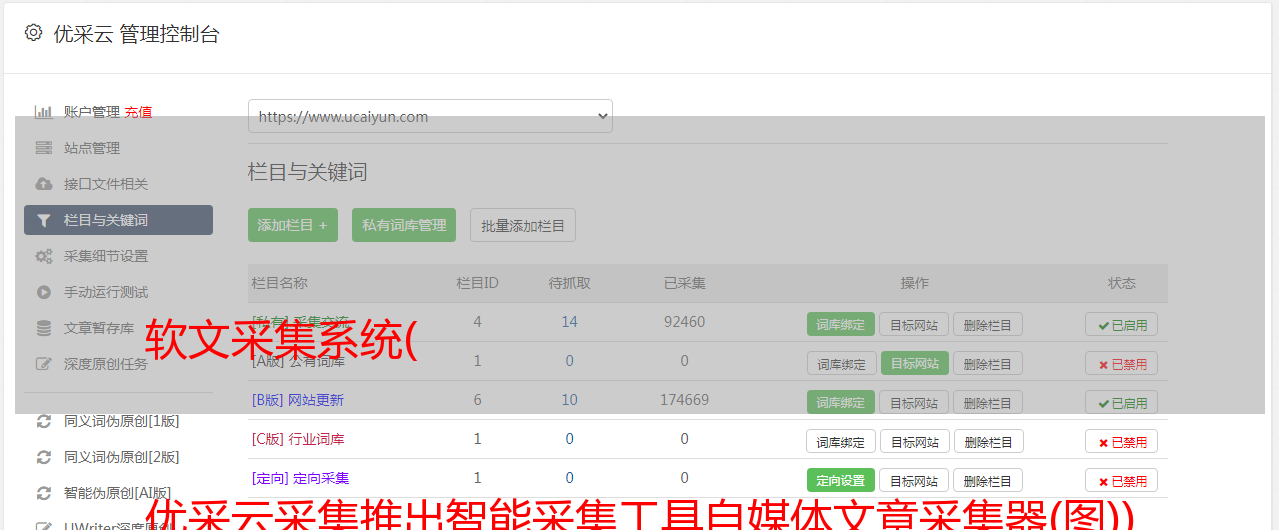1279x530 pixels.
Task: Click the 已采集 column header
Action: tap(685, 283)
